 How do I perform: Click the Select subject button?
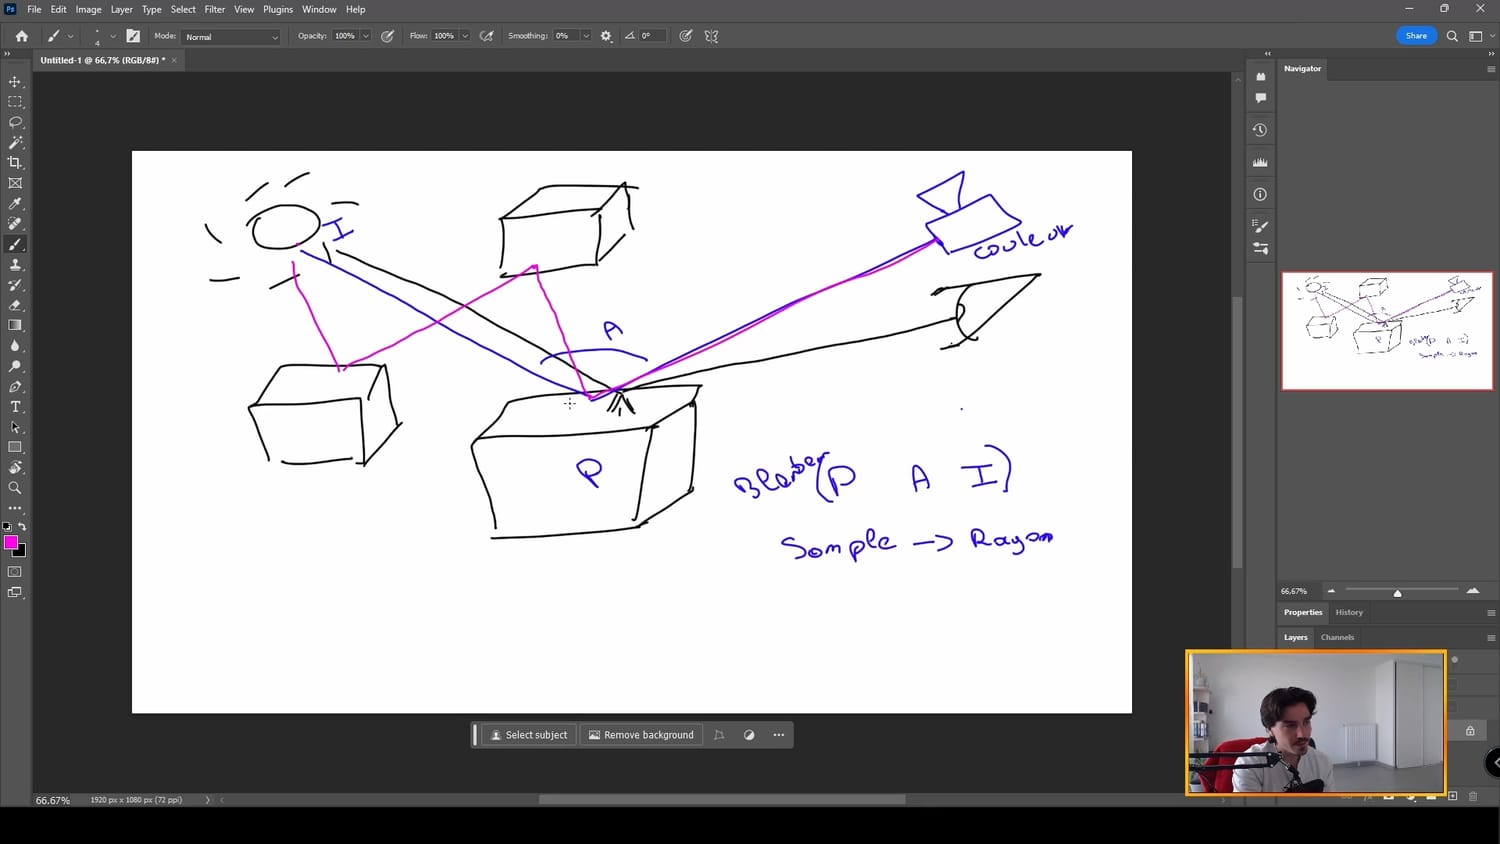pyautogui.click(x=528, y=735)
